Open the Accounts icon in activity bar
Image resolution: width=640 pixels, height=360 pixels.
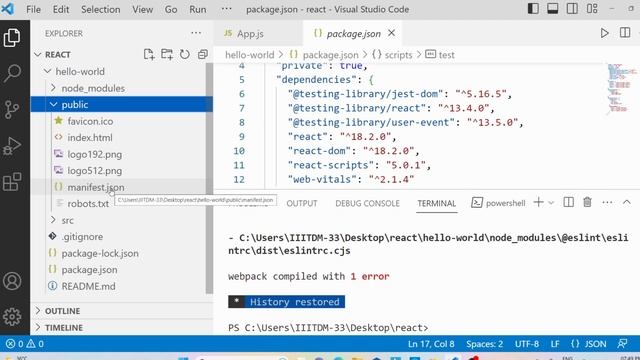(x=12, y=281)
